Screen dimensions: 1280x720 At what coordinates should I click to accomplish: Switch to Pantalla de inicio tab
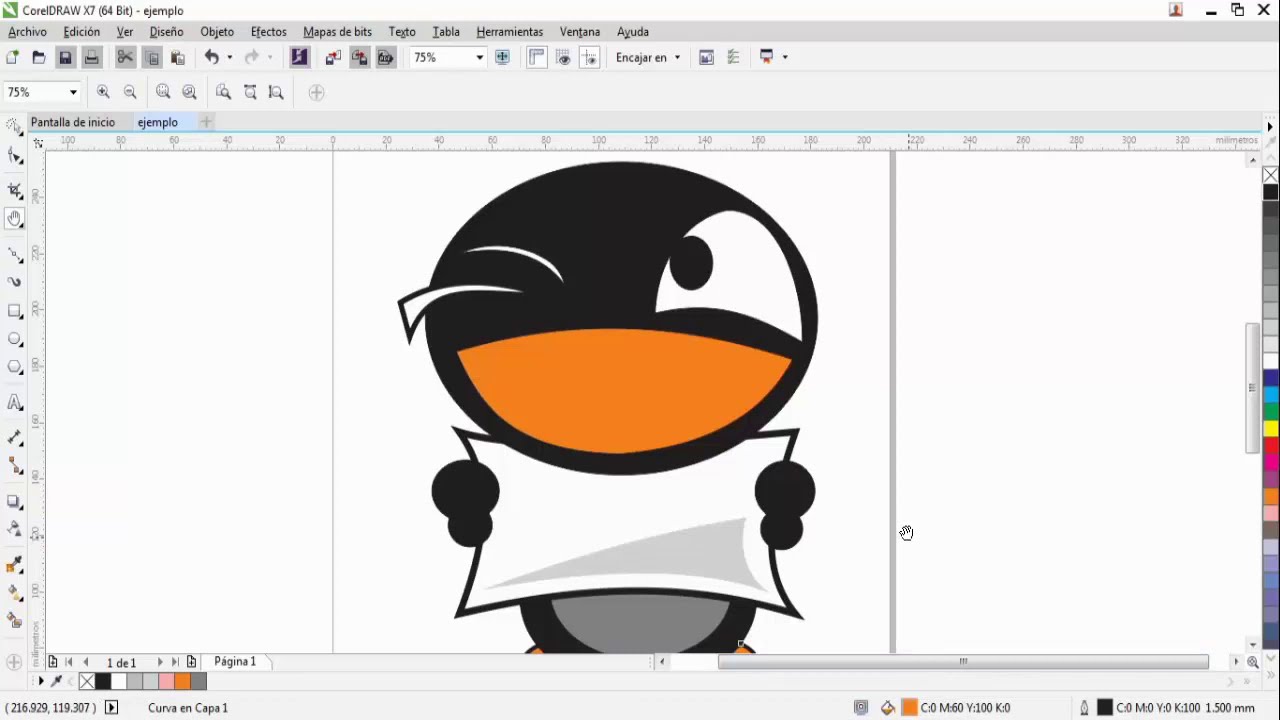72,122
